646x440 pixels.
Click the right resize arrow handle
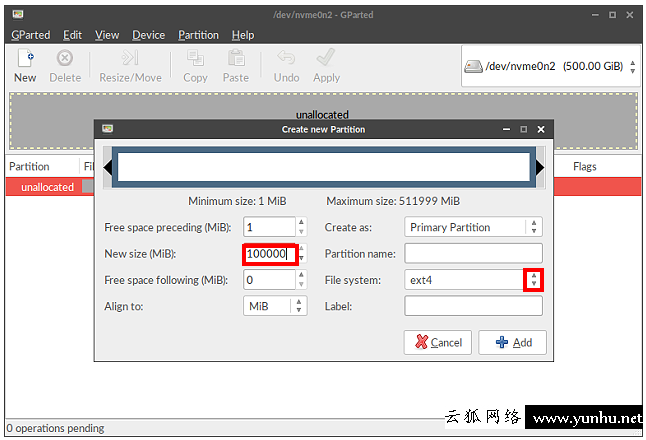point(540,167)
